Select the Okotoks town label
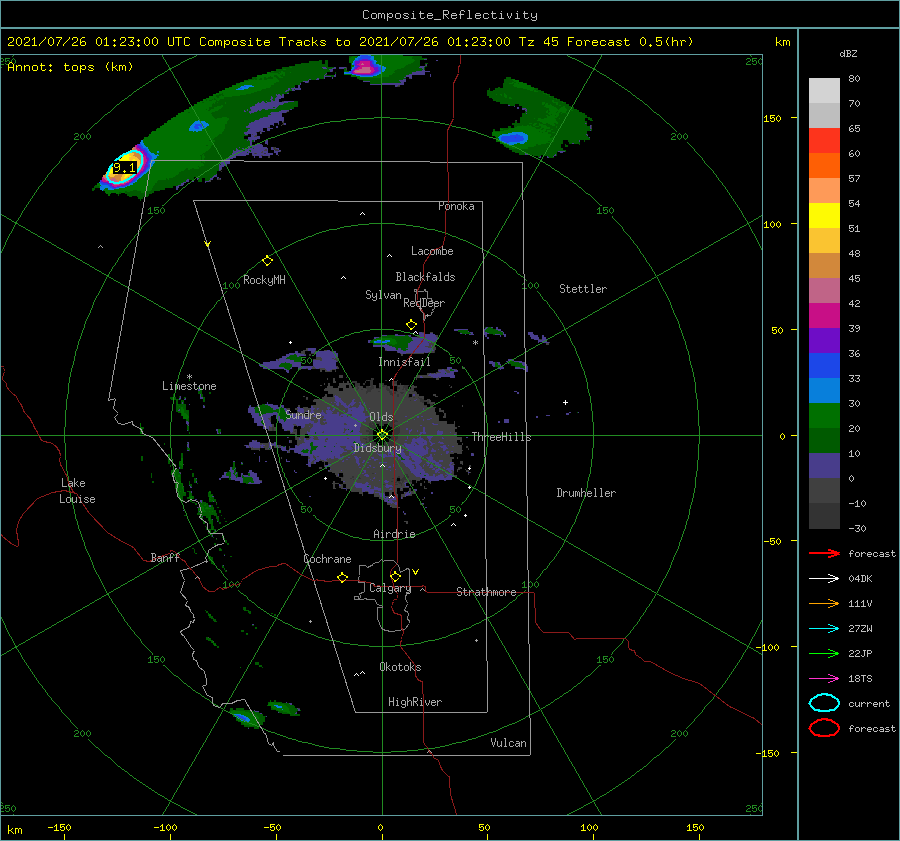 click(400, 667)
